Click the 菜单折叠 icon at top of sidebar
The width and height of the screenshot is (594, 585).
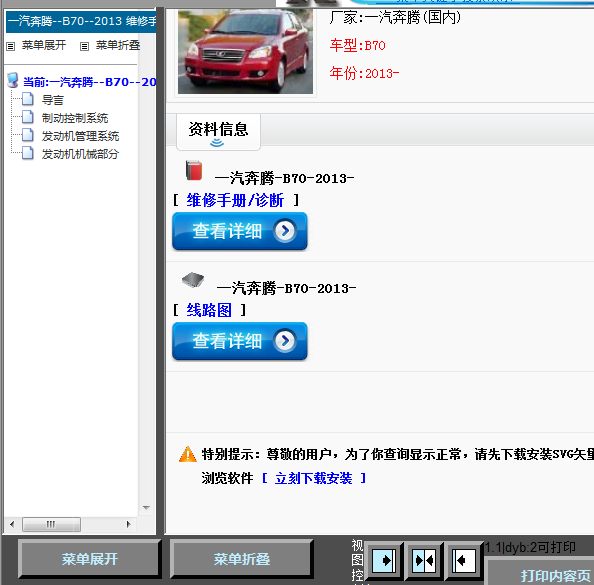click(x=84, y=46)
